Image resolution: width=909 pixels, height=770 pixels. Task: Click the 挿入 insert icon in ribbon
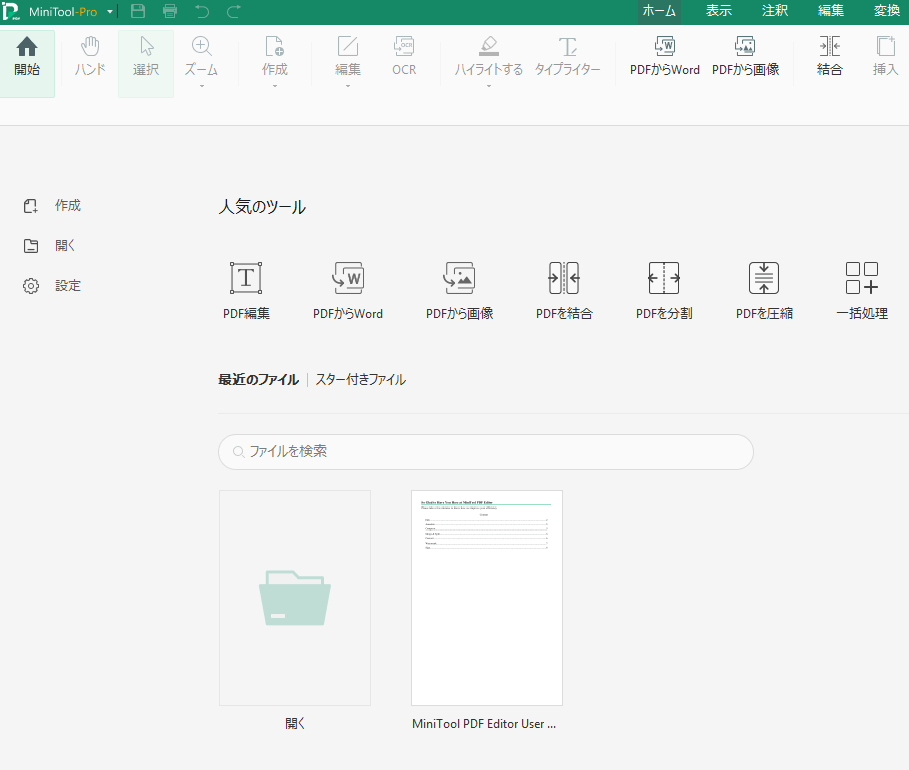885,57
